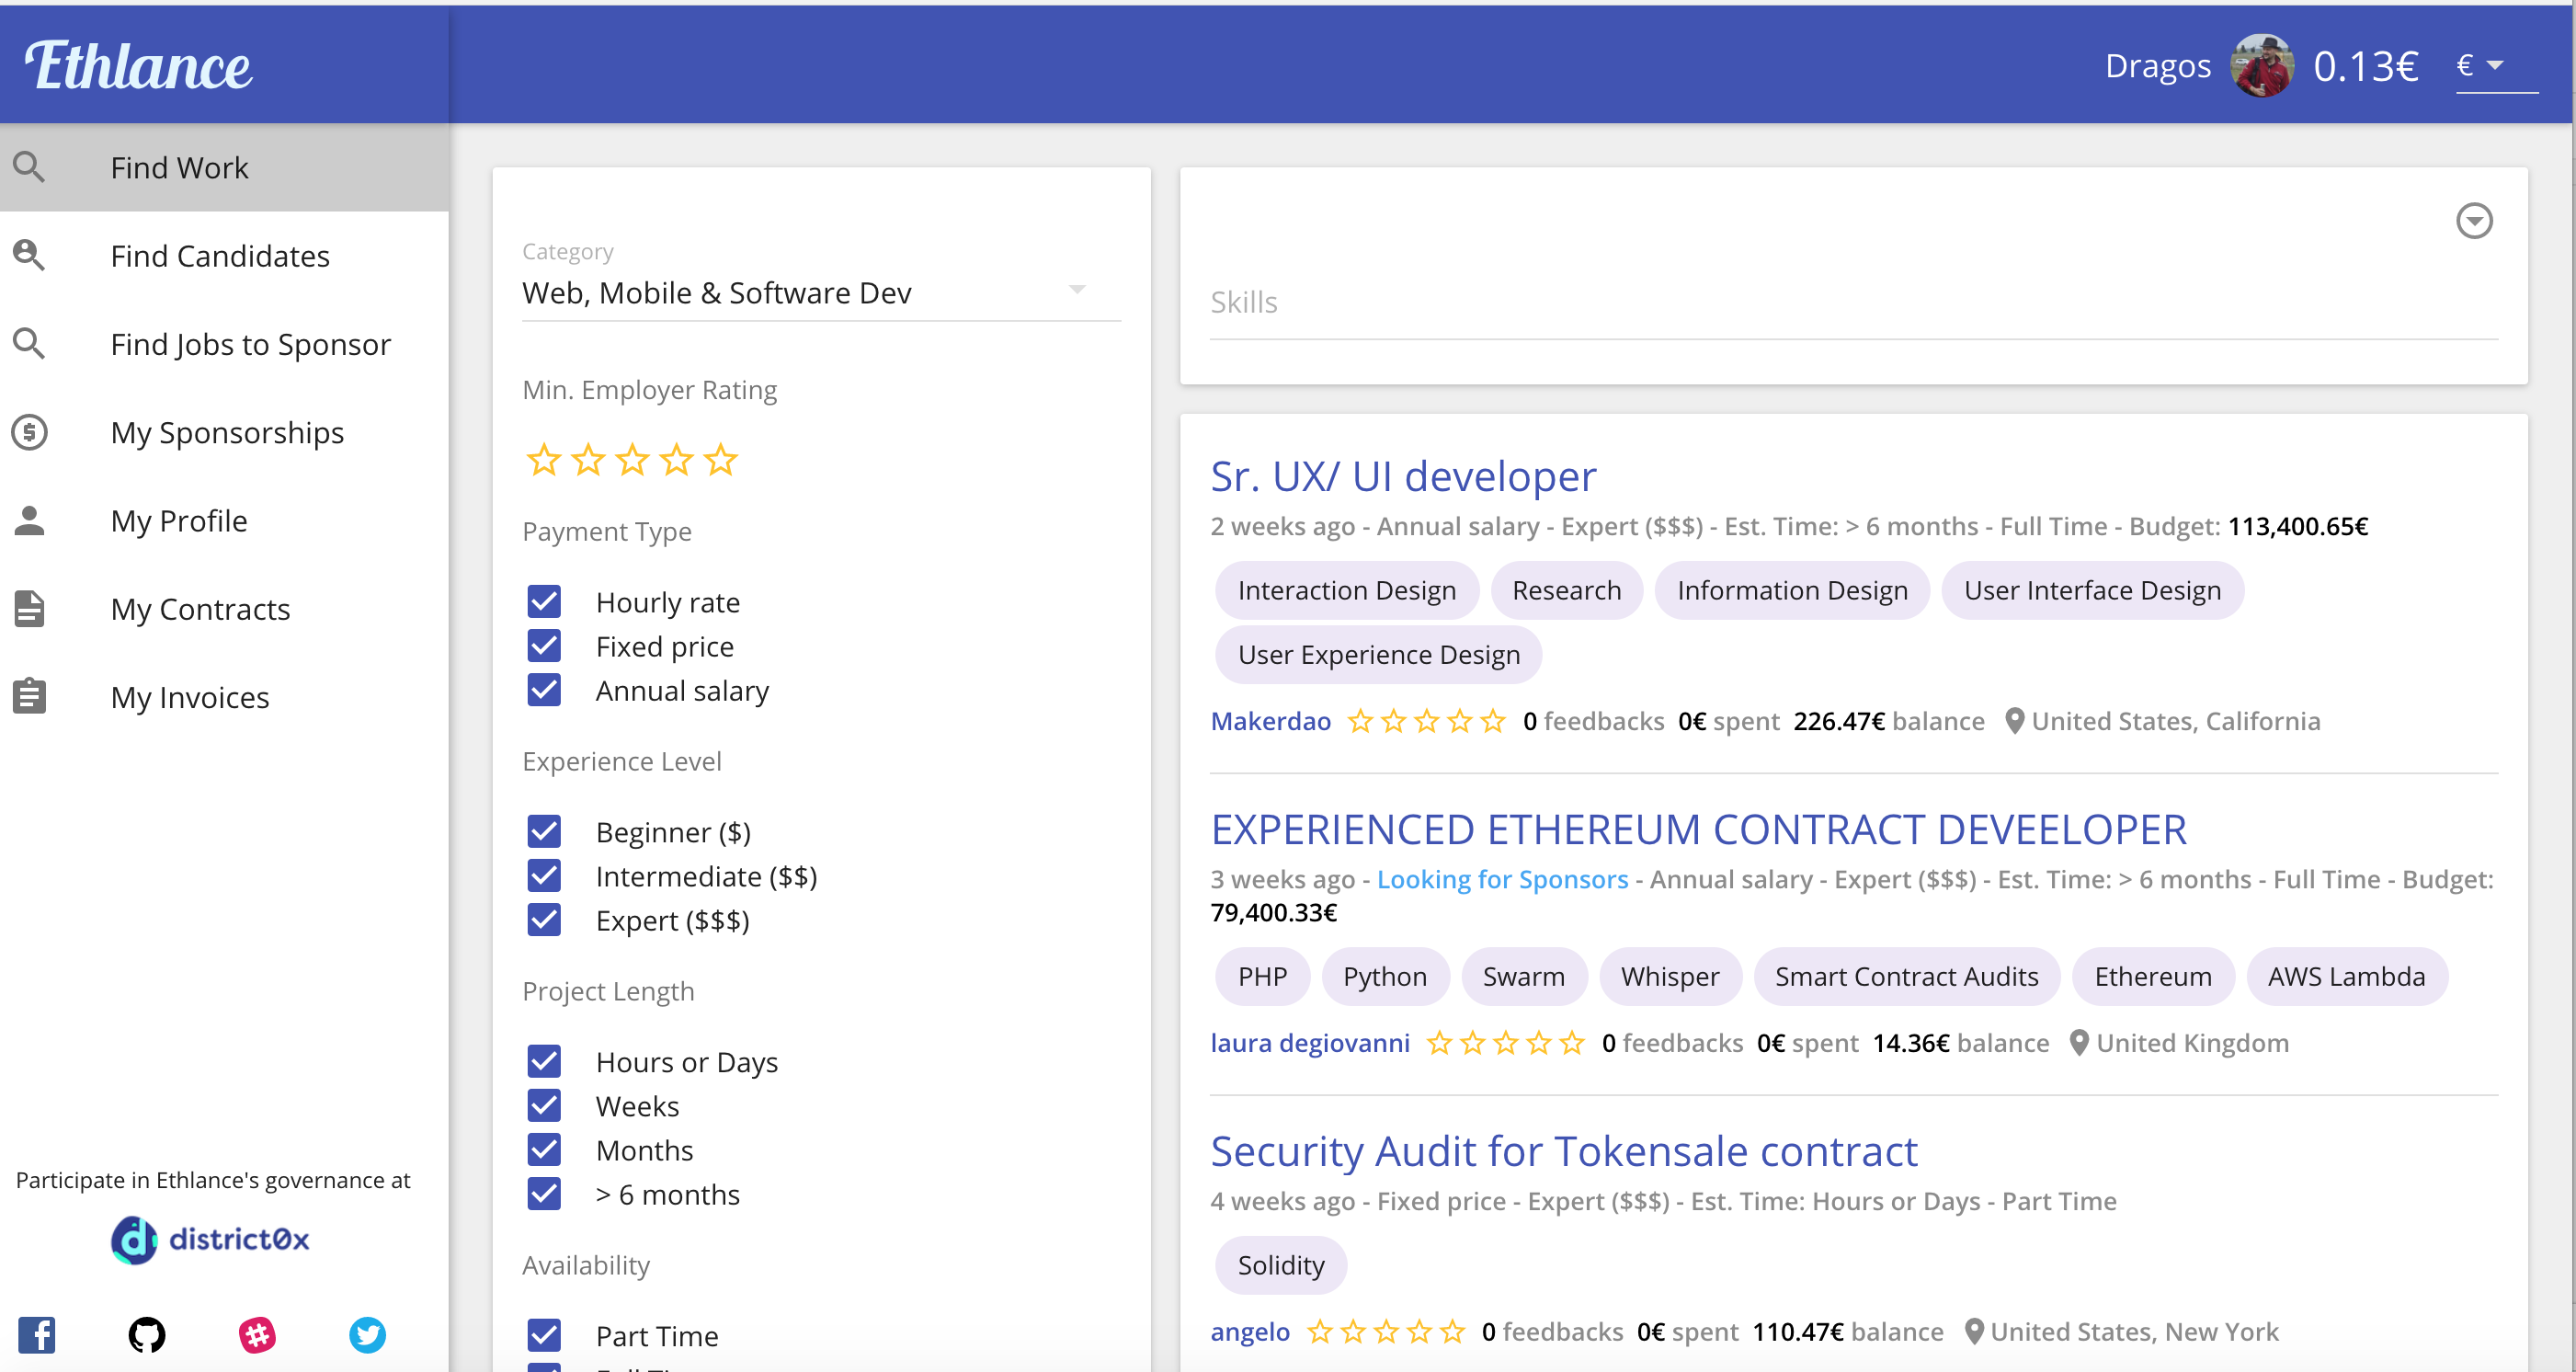2576x1372 pixels.
Task: Disable the Weeks project length checkbox
Action: coord(544,1106)
